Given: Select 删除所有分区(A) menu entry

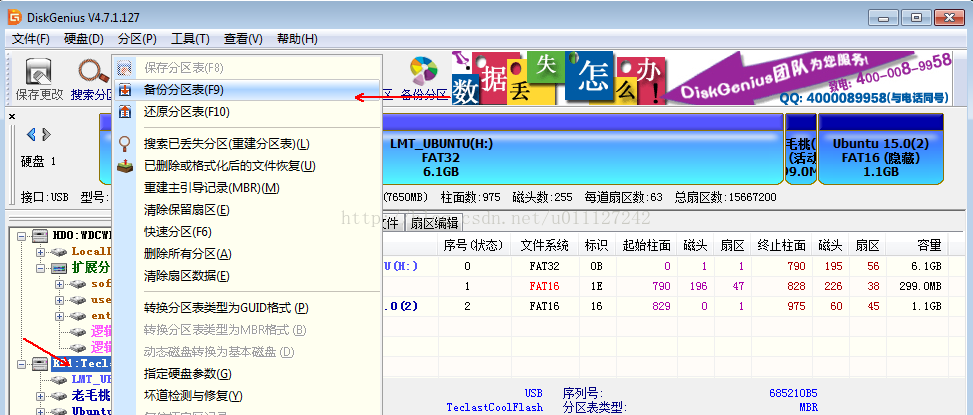Looking at the screenshot, I should click(x=247, y=254).
